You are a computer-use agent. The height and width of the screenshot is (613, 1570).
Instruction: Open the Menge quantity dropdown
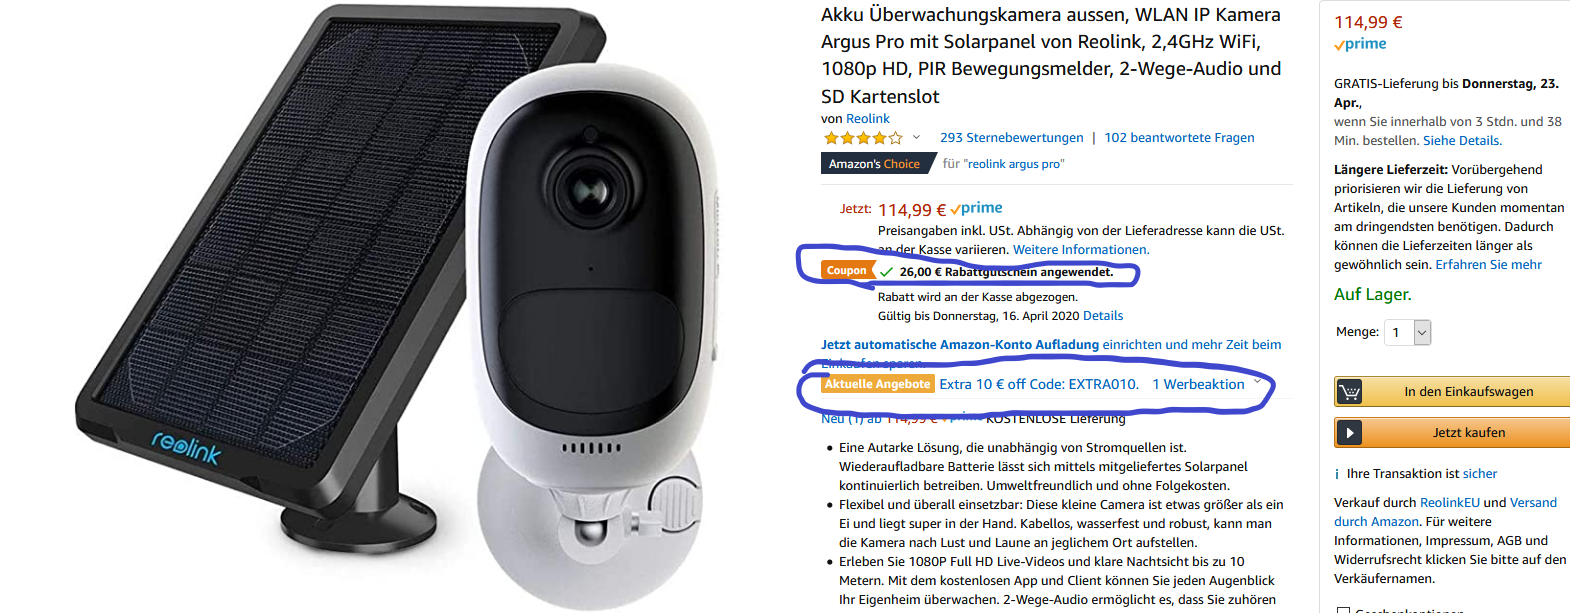click(1408, 332)
